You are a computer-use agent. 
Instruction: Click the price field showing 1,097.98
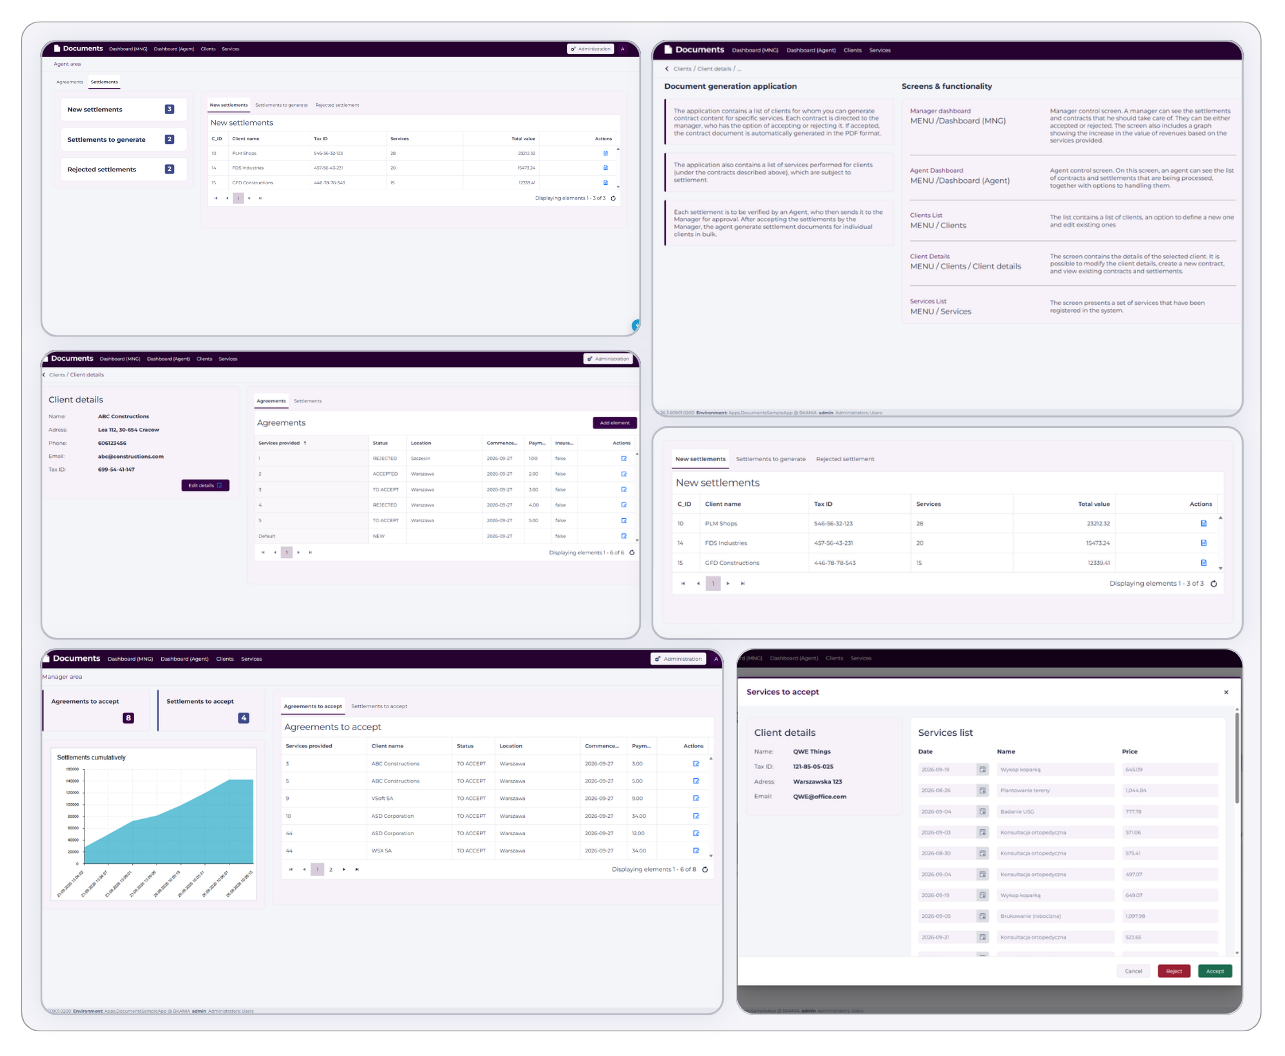1170,916
